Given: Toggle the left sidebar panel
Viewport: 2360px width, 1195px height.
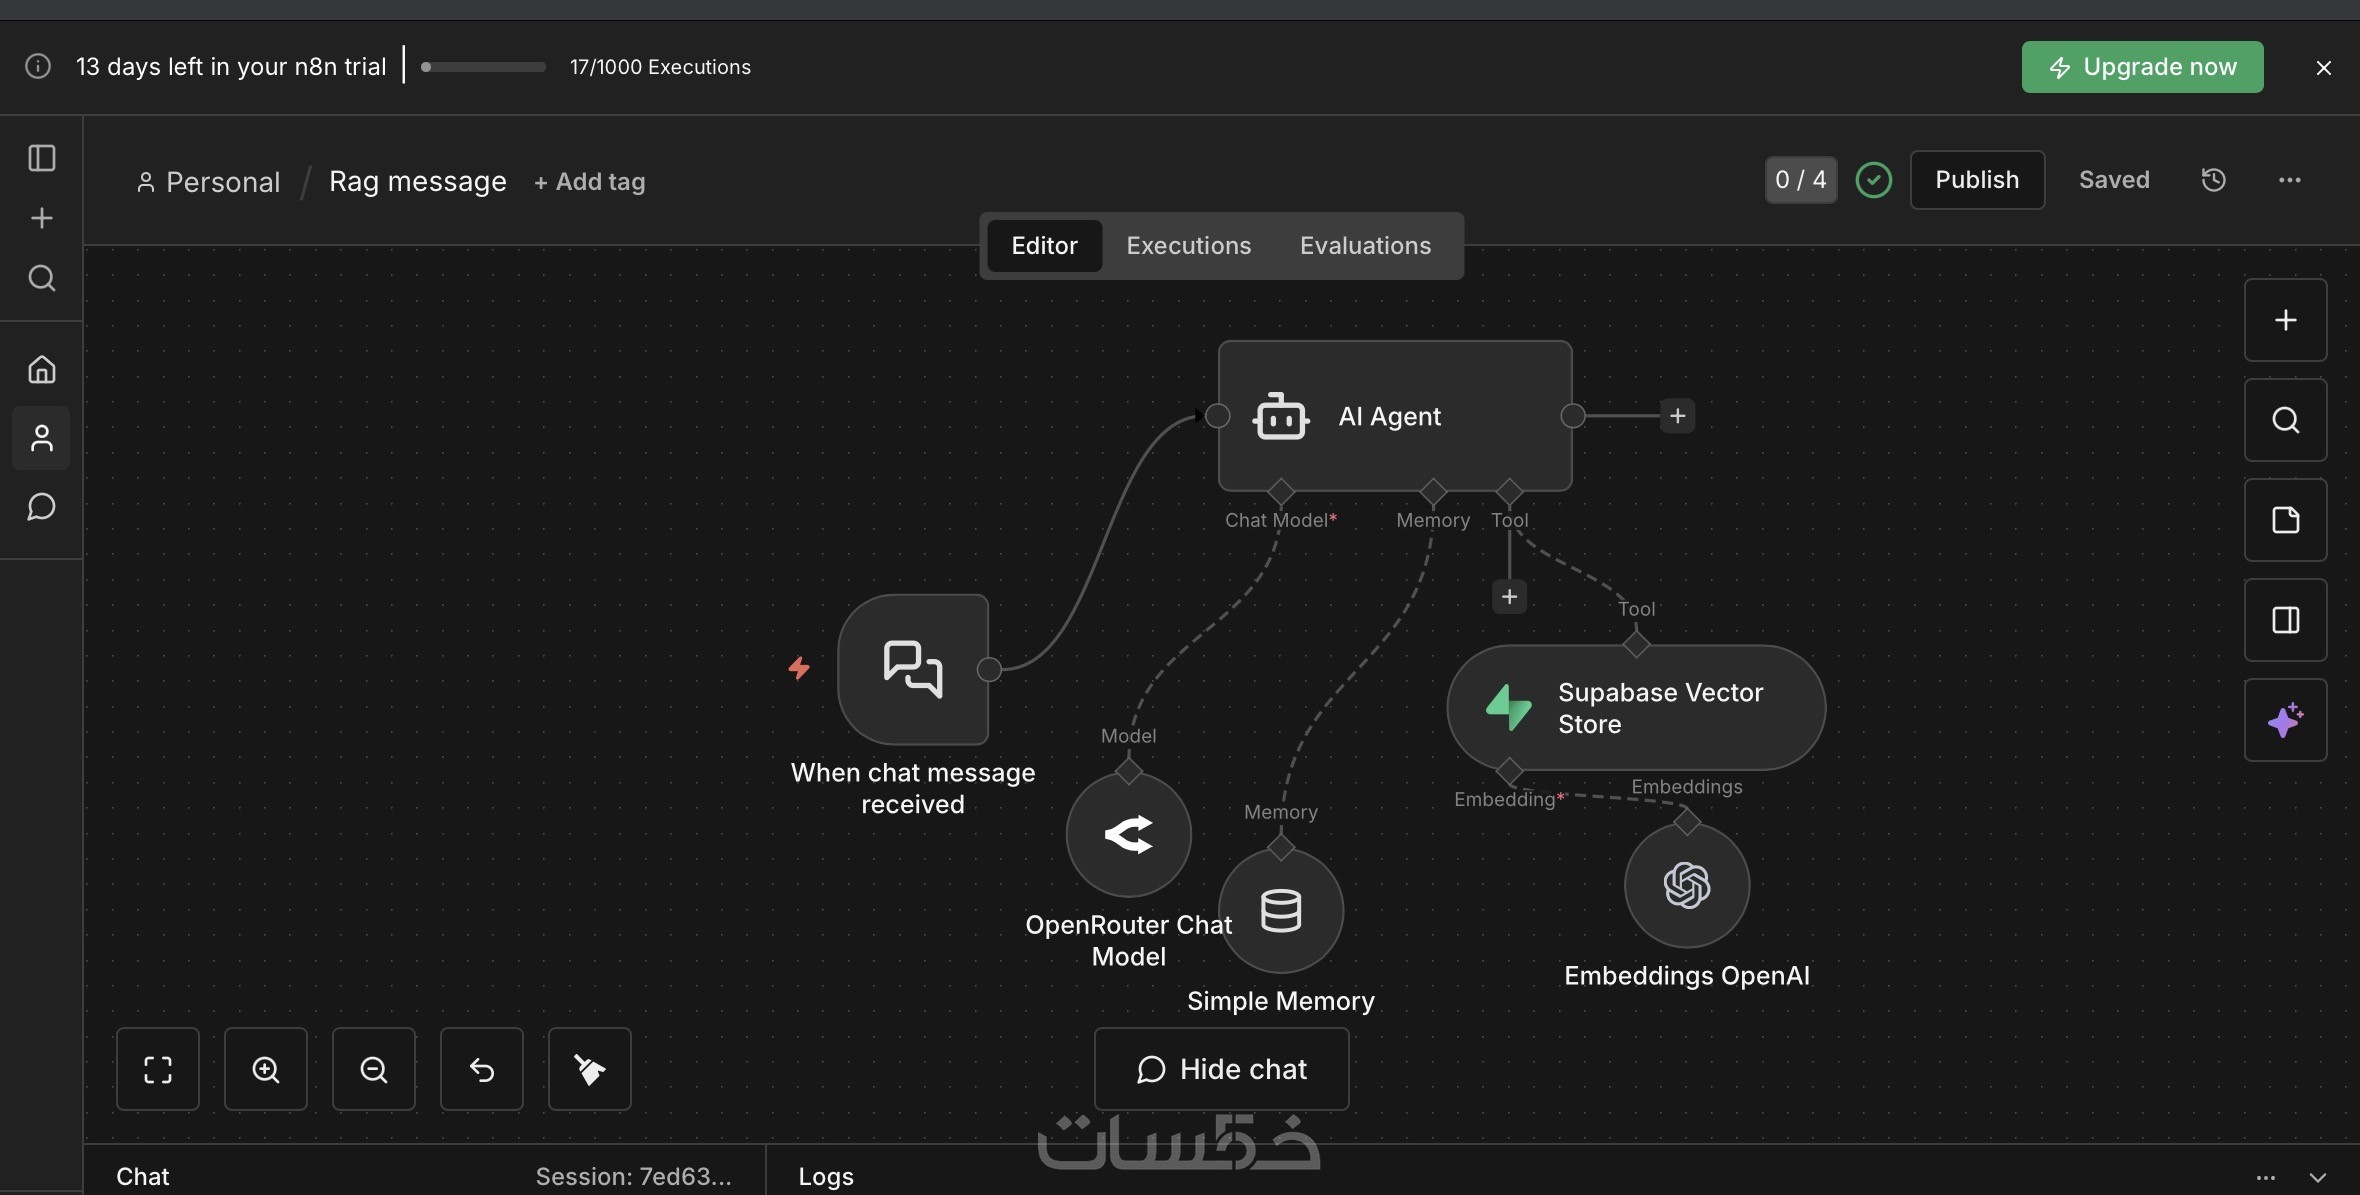Looking at the screenshot, I should click(x=42, y=158).
